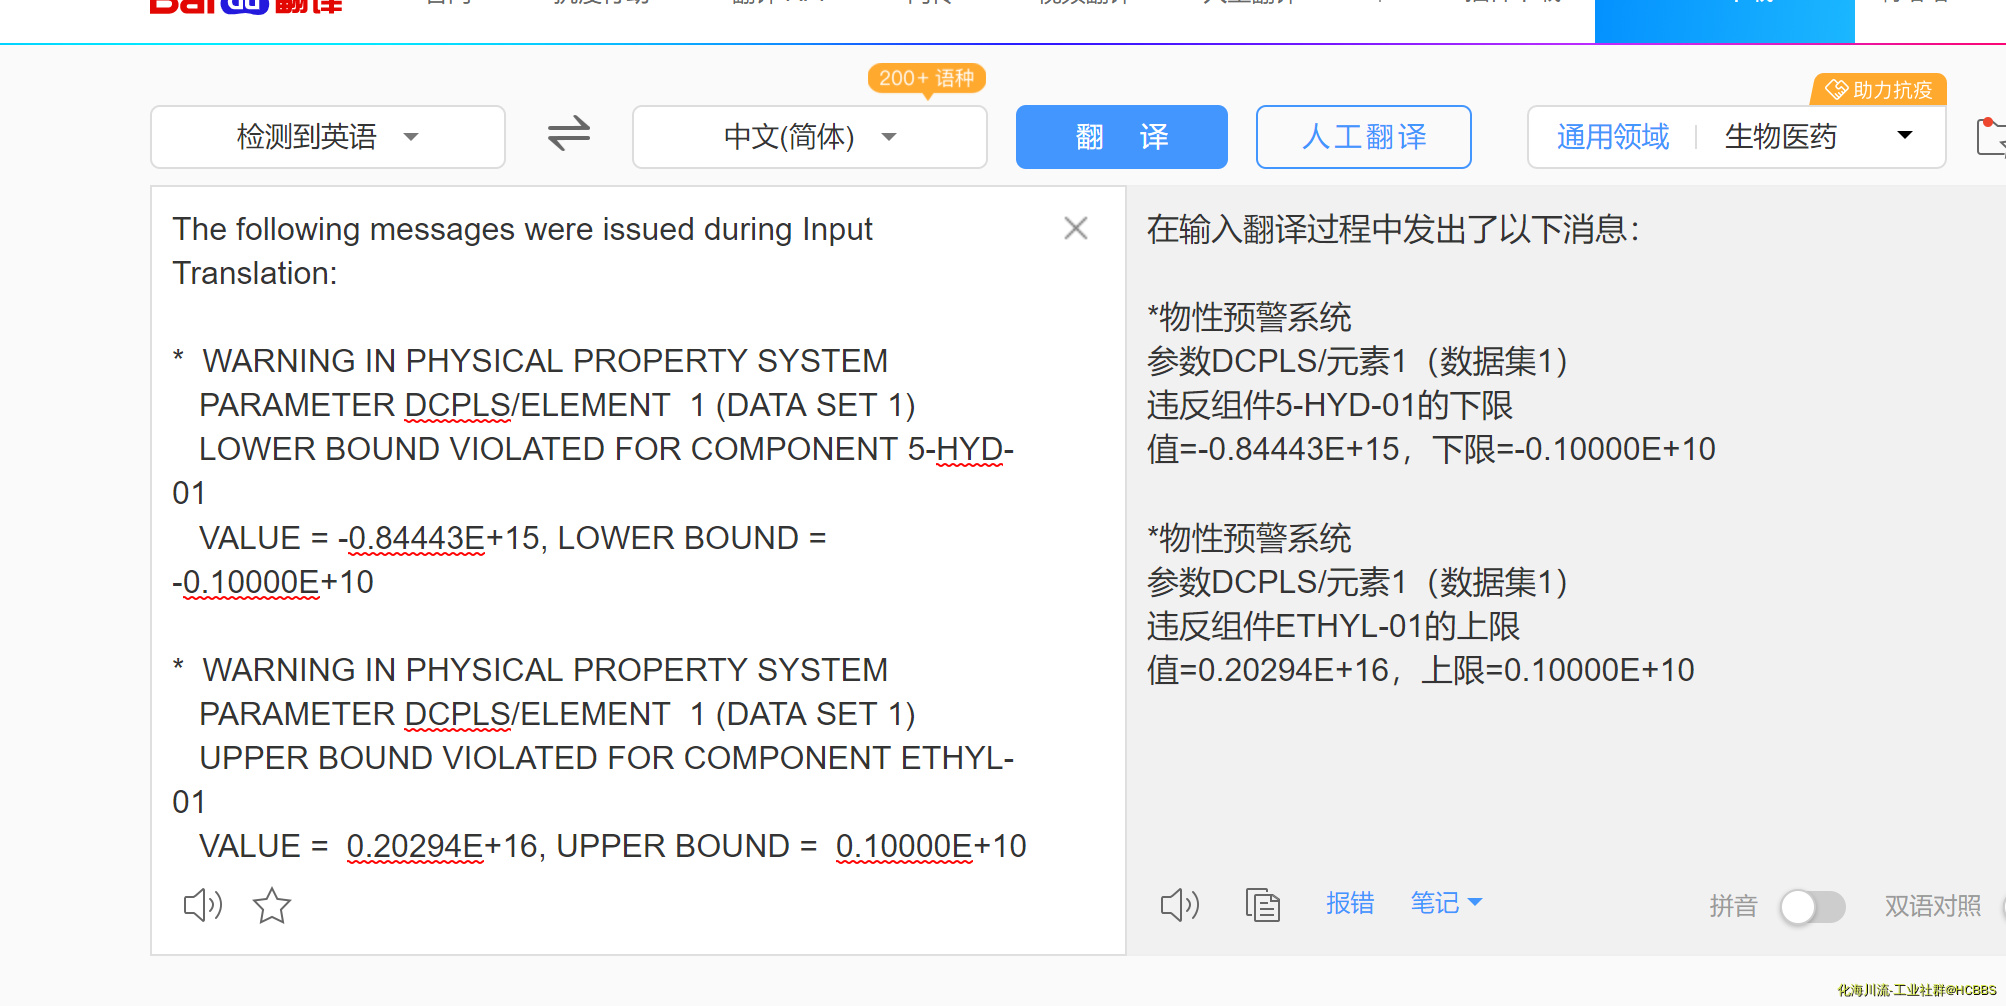This screenshot has width=2006, height=1006.
Task: Select the 通用领域 domain tab
Action: pyautogui.click(x=1612, y=137)
